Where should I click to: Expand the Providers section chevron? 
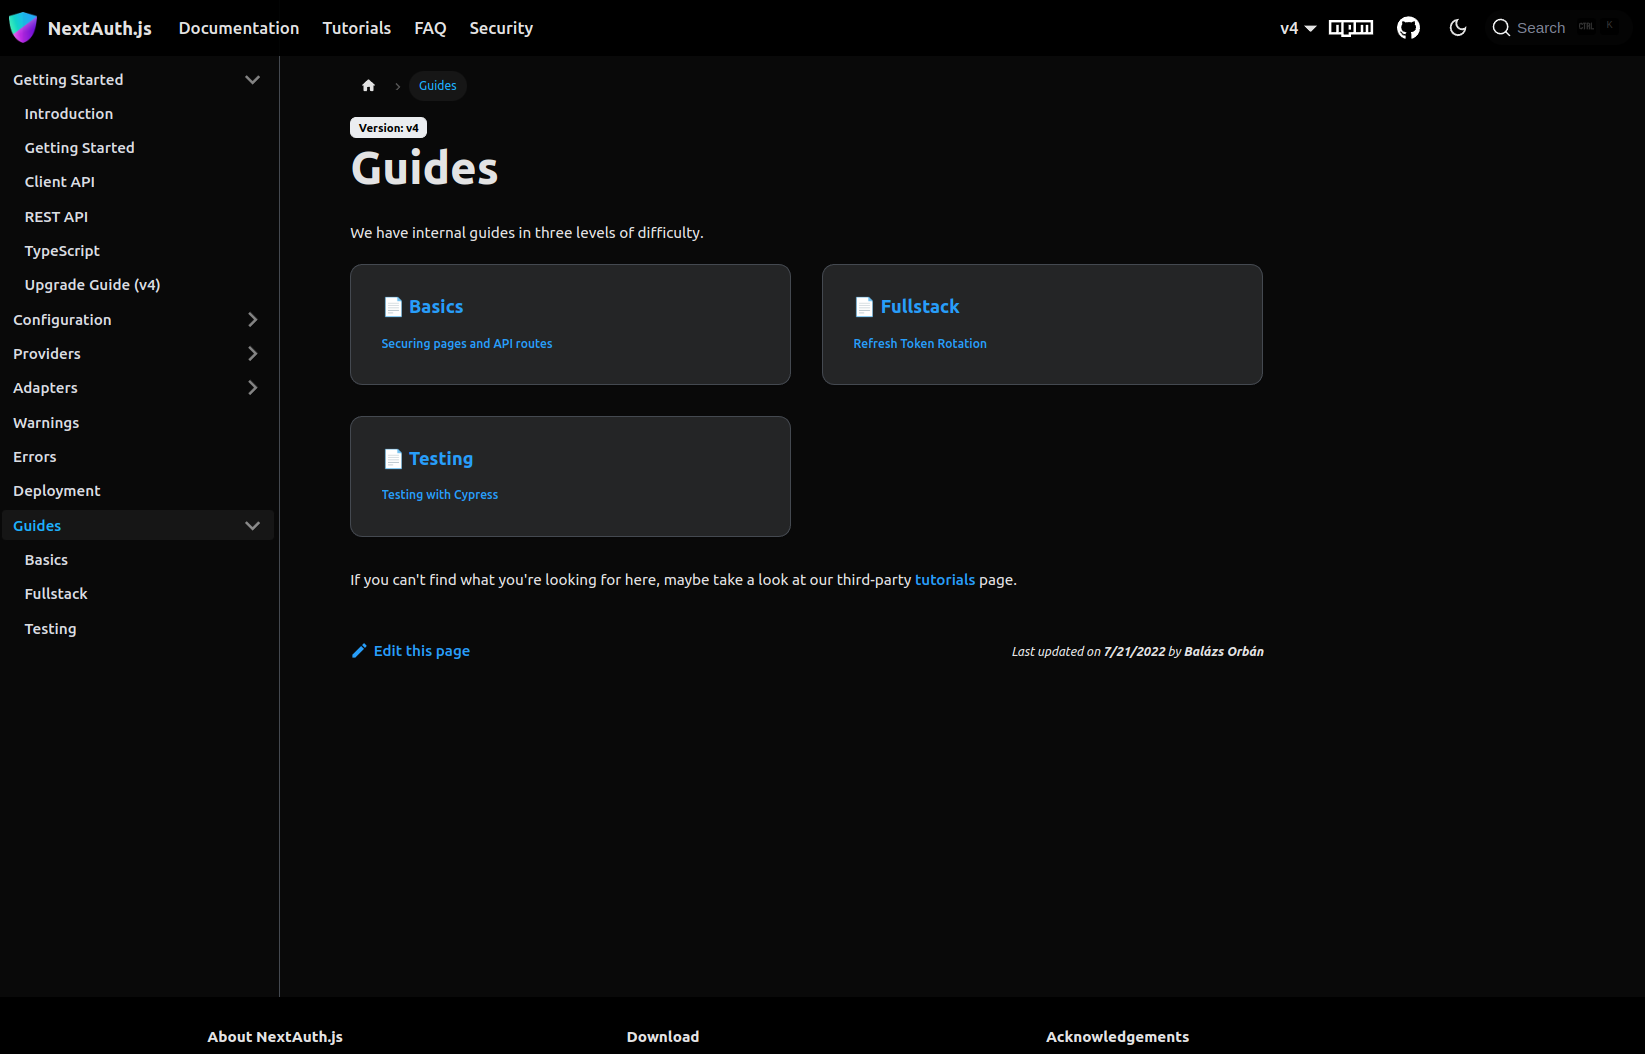click(x=252, y=354)
